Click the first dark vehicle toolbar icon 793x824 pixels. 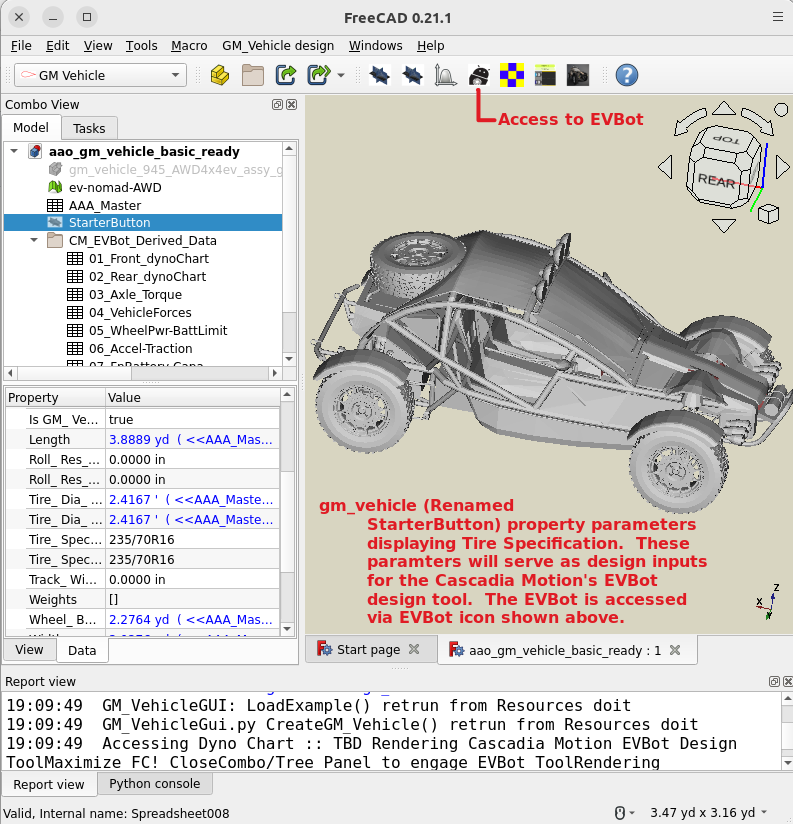(x=380, y=75)
